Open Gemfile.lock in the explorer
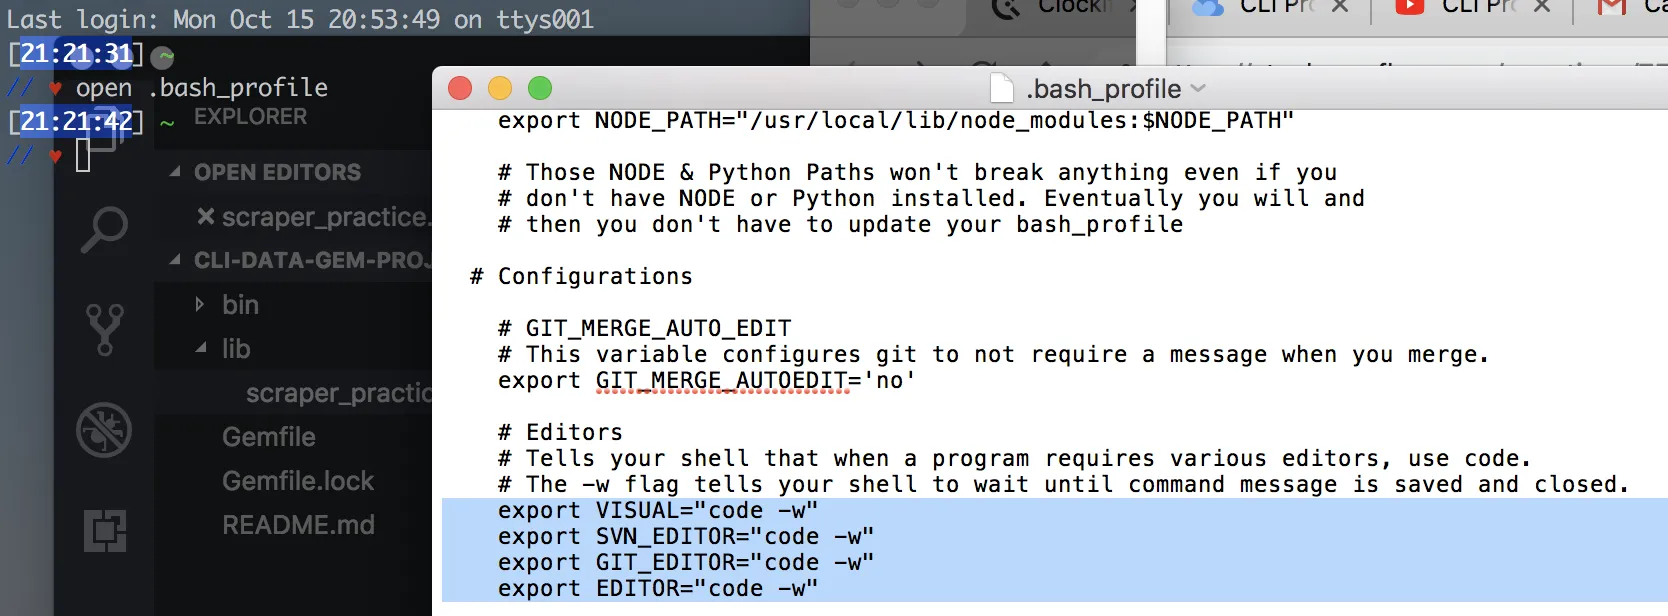 [297, 481]
